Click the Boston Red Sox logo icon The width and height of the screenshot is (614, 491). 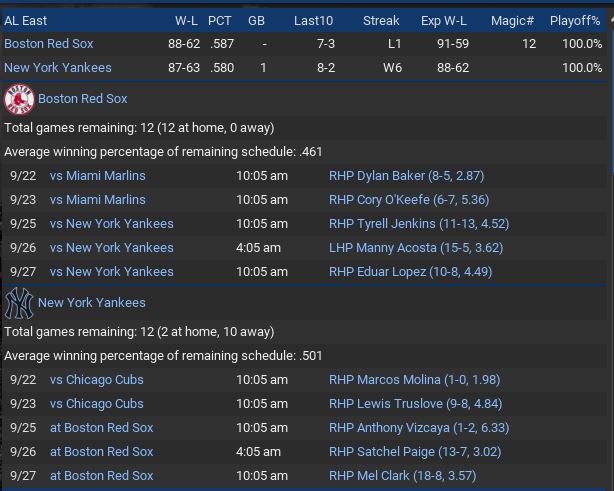tap(19, 99)
